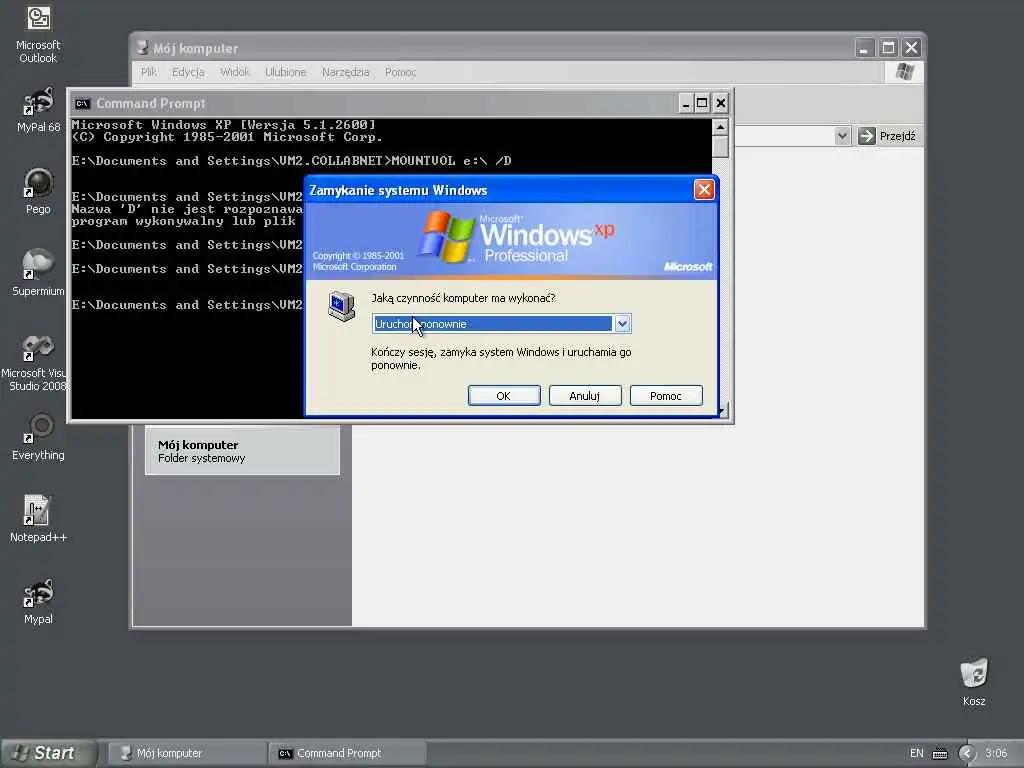Launch MyPal 68 desktop shortcut

pyautogui.click(x=38, y=110)
